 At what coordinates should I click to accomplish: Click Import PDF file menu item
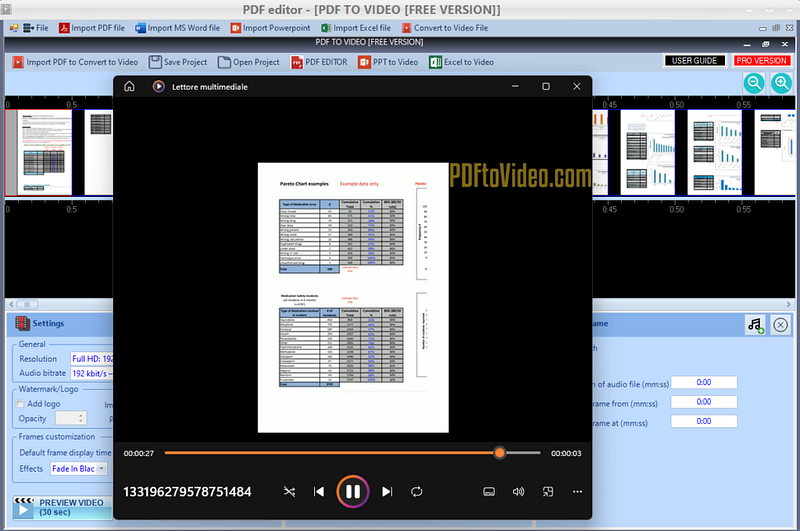click(92, 28)
